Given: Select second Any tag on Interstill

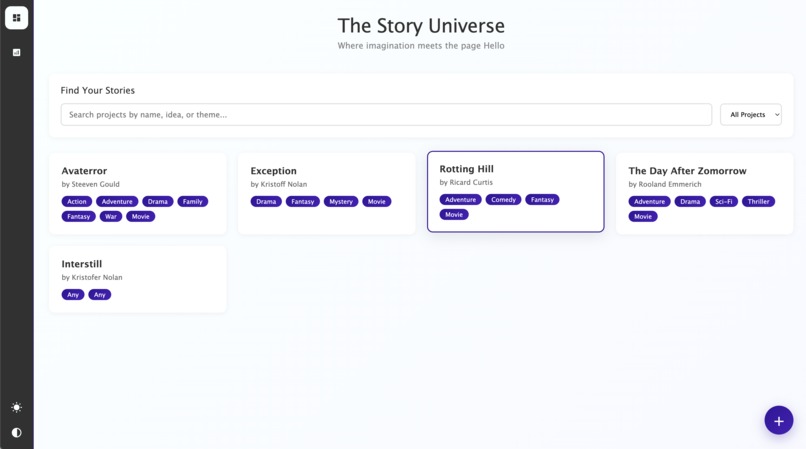Looking at the screenshot, I should [100, 295].
